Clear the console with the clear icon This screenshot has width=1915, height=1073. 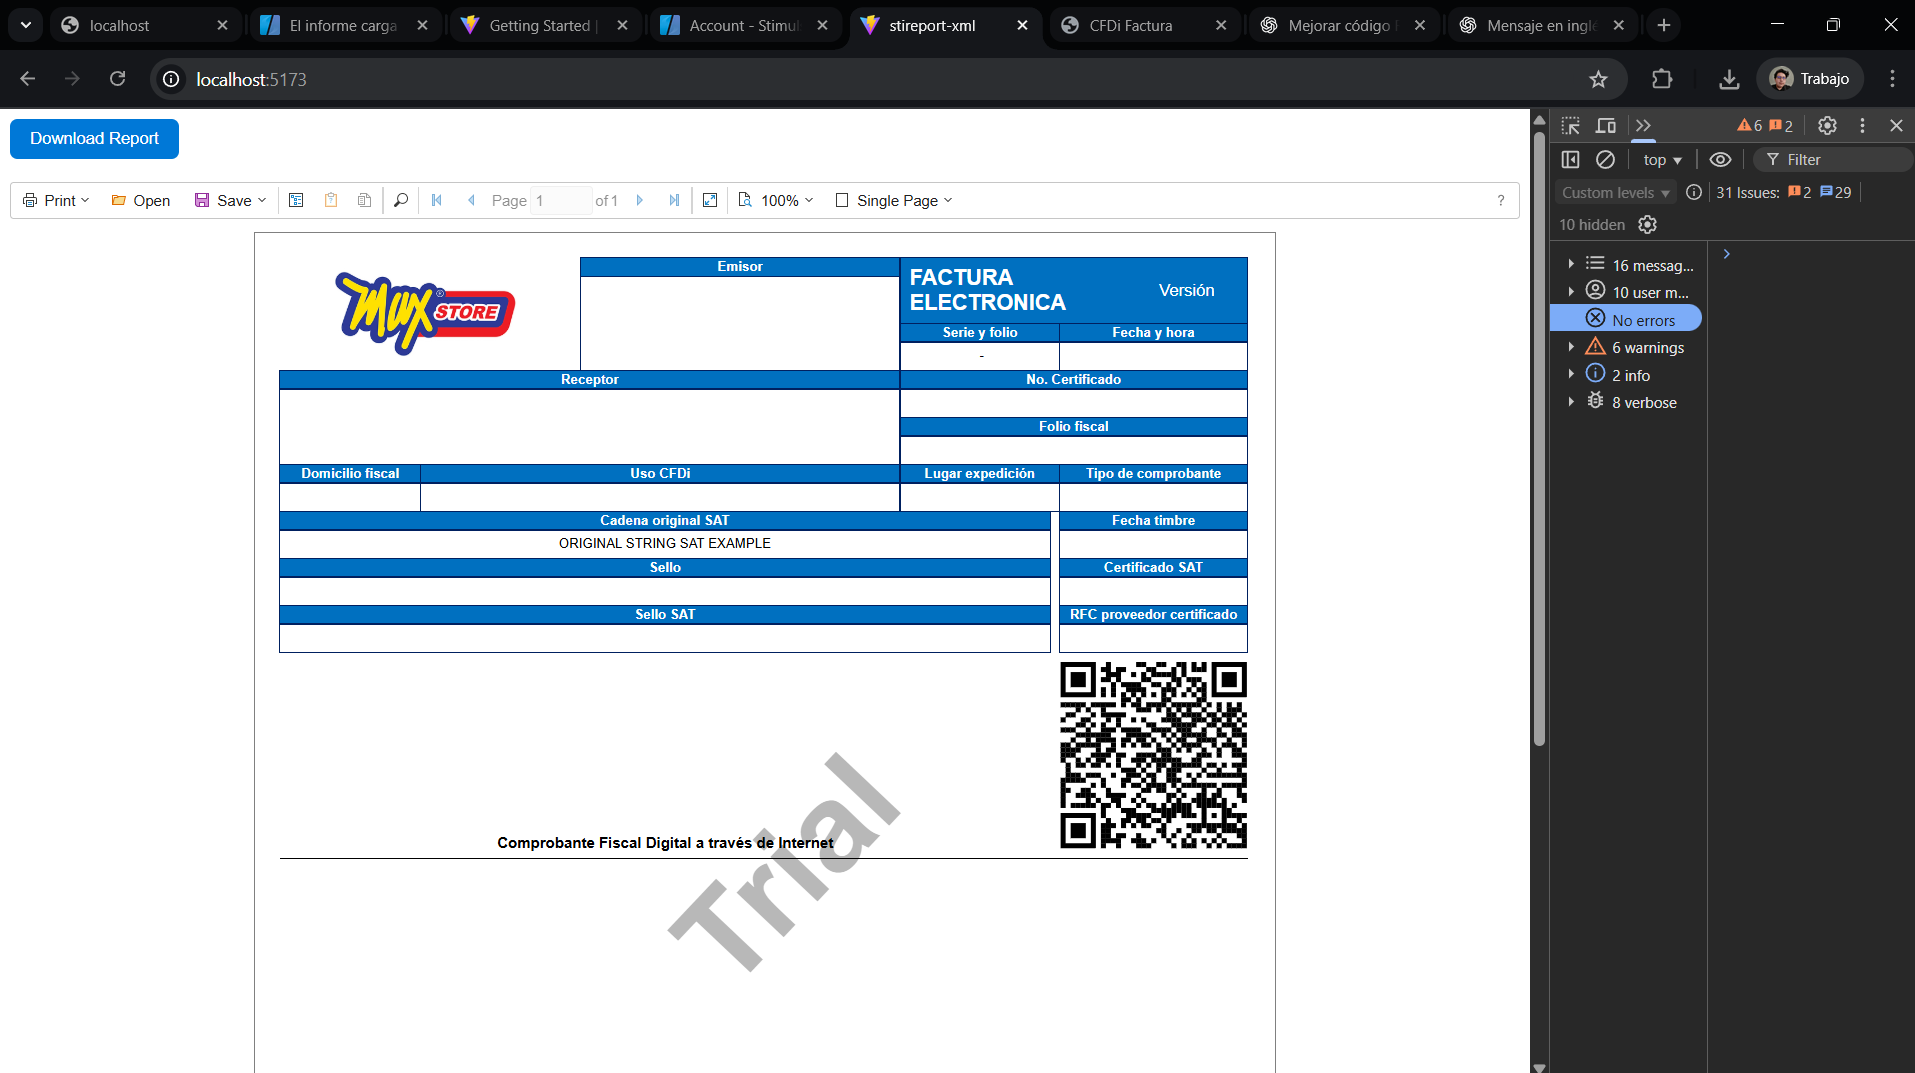tap(1605, 160)
